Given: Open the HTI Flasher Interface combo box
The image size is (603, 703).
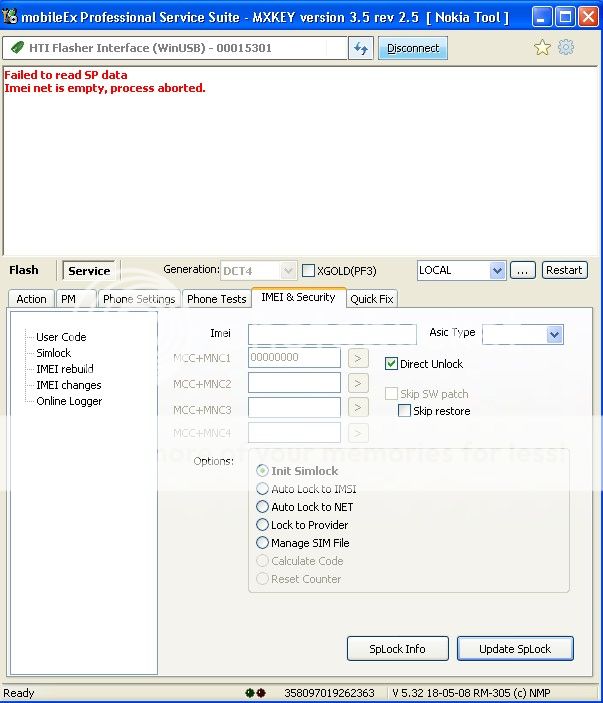Looking at the screenshot, I should coord(175,48).
